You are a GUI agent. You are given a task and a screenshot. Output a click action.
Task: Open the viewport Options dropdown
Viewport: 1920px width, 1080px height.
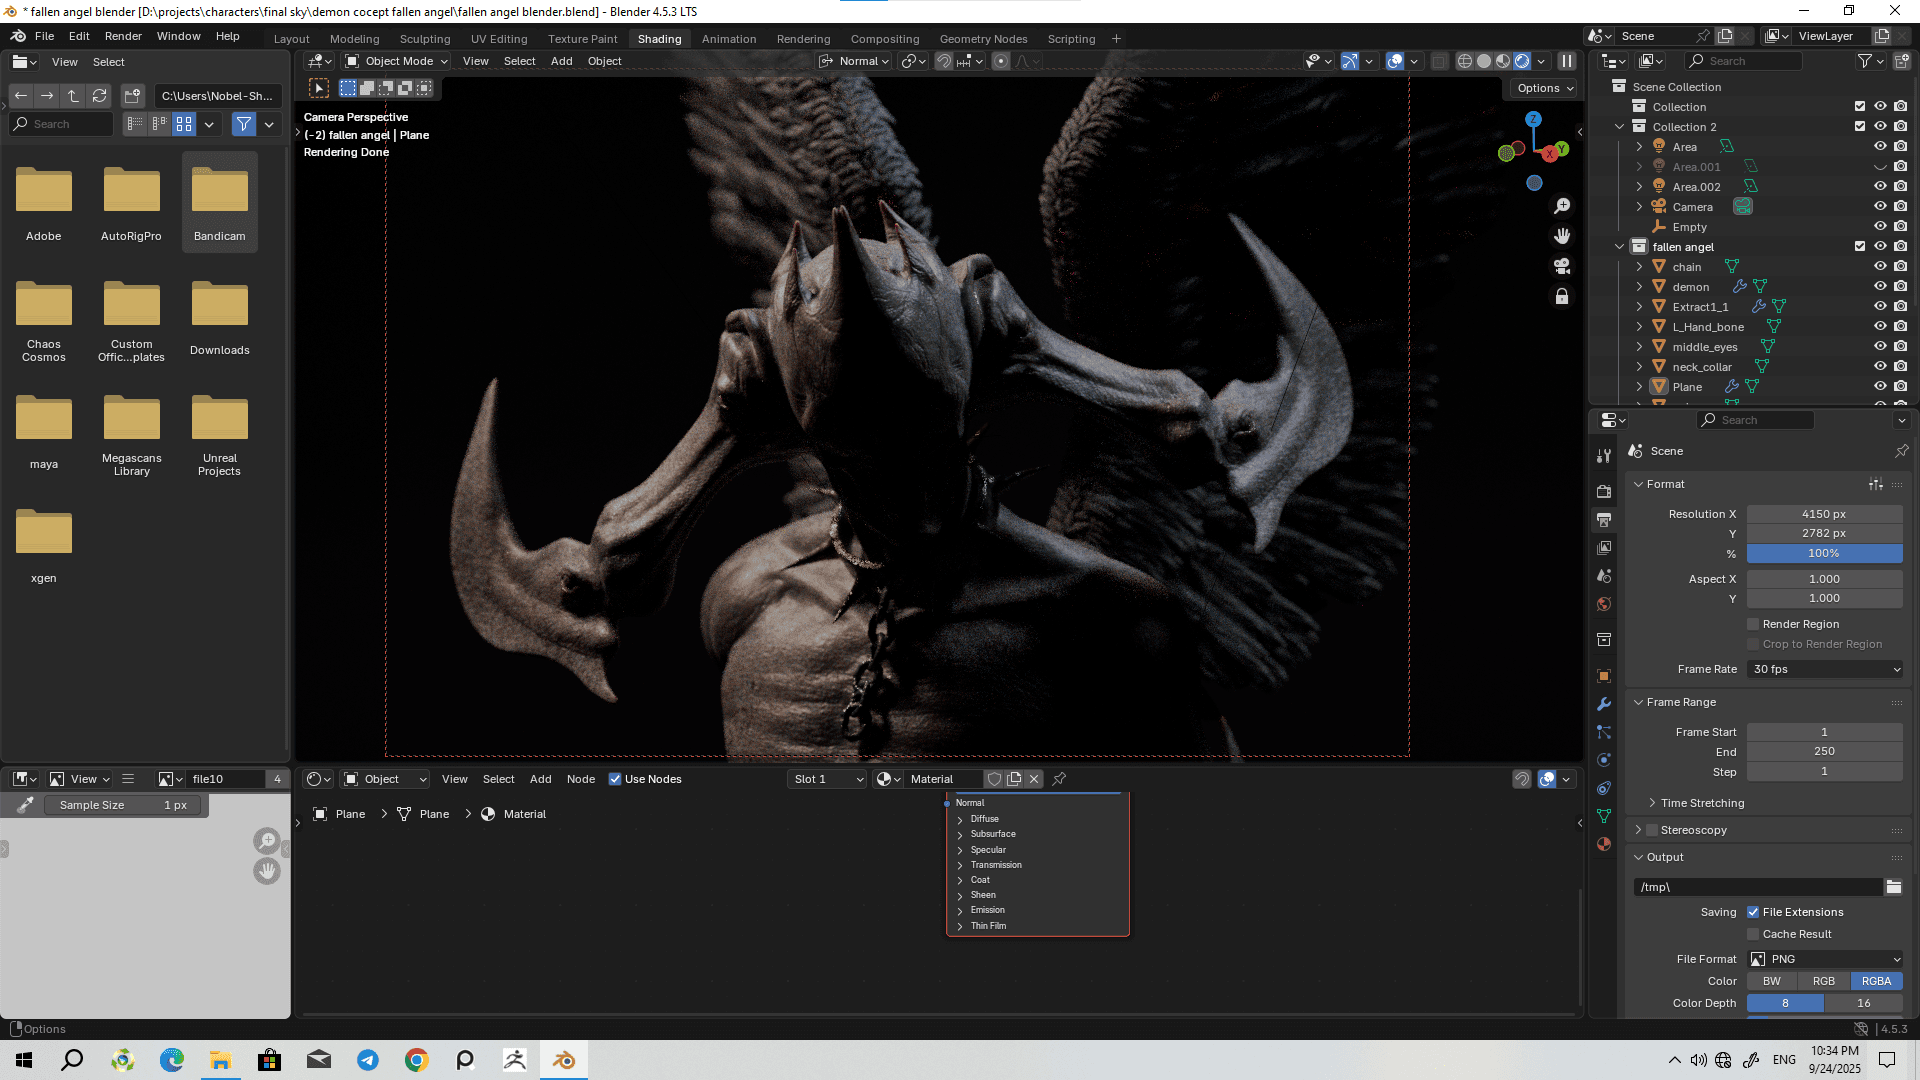point(1544,88)
